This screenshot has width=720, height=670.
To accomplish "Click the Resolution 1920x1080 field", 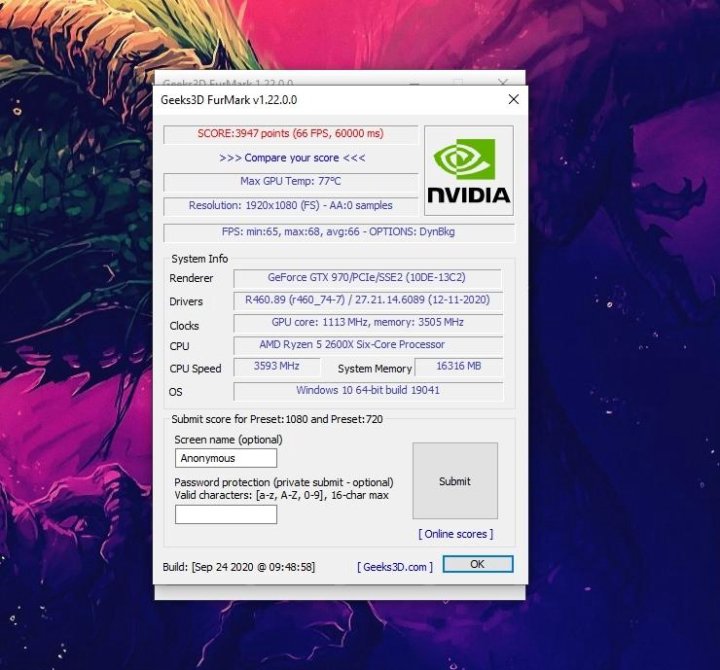I will point(291,206).
